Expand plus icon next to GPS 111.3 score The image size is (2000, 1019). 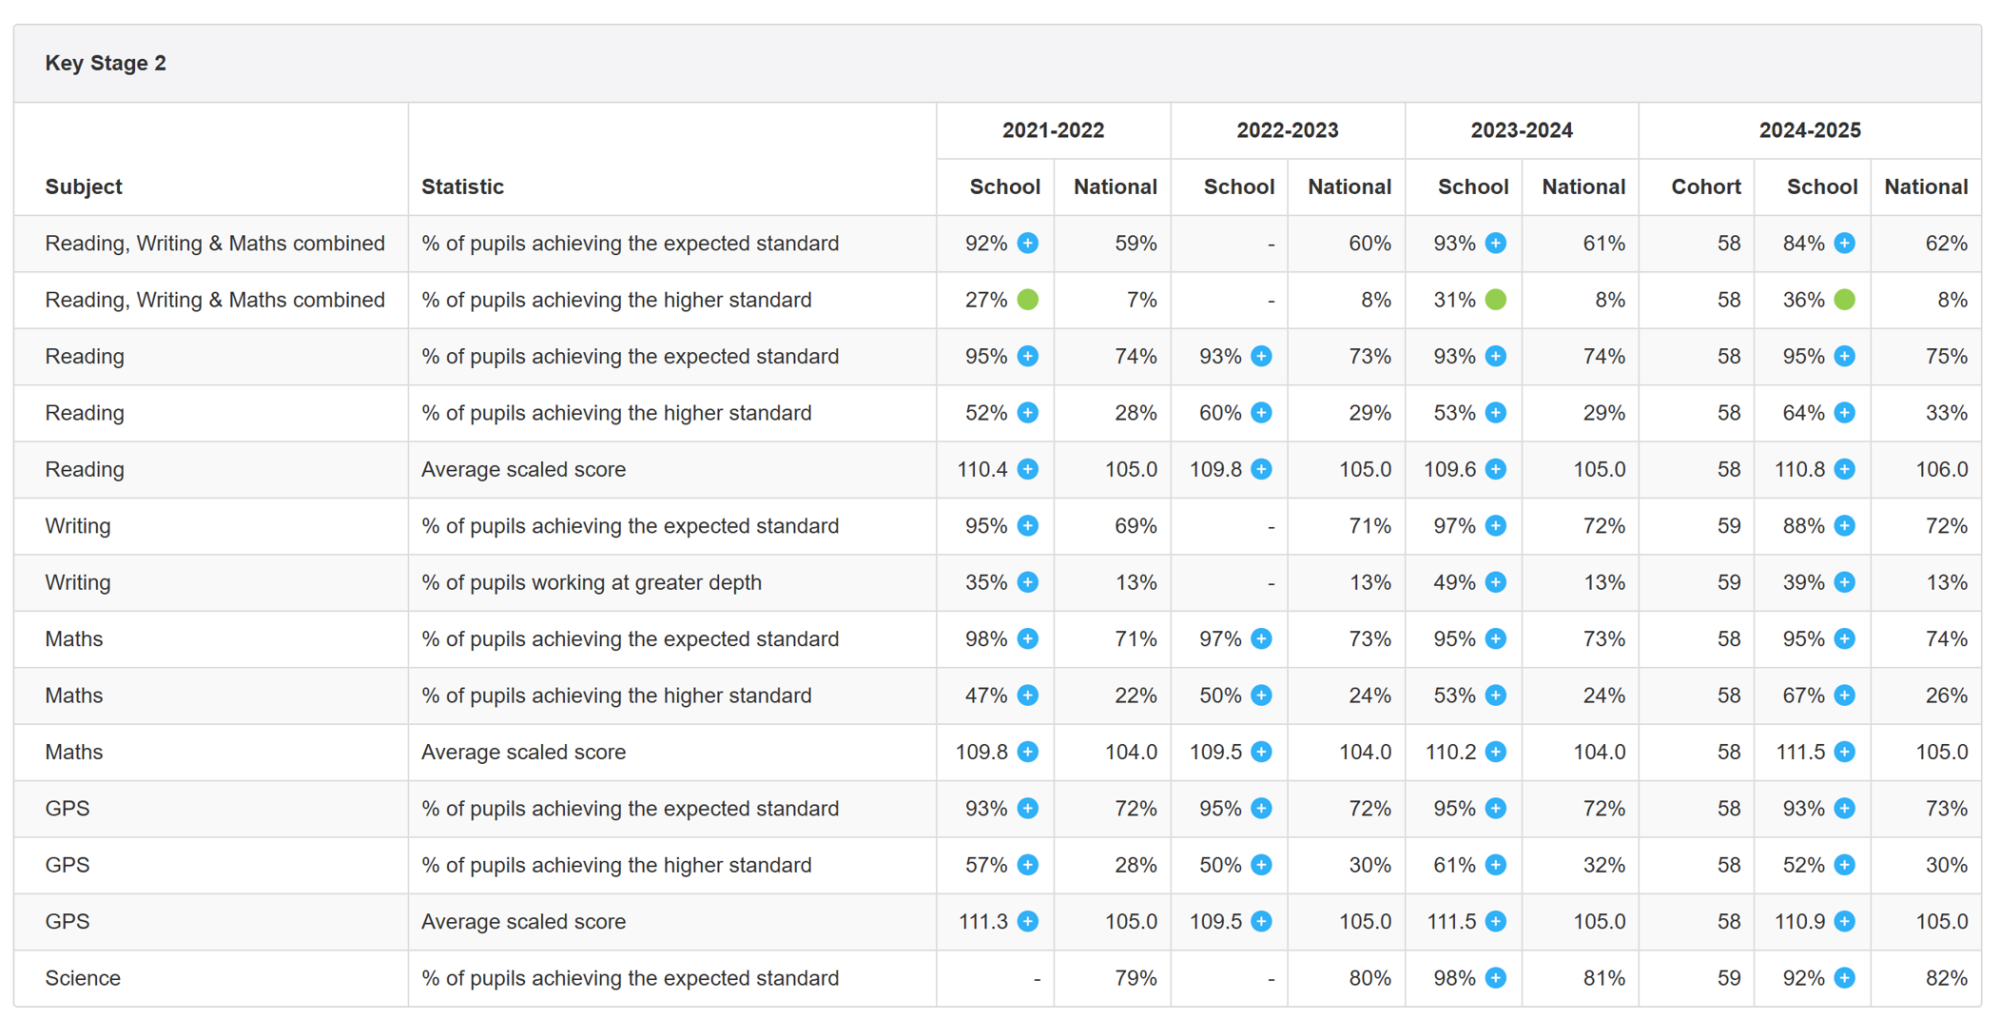point(1027,922)
